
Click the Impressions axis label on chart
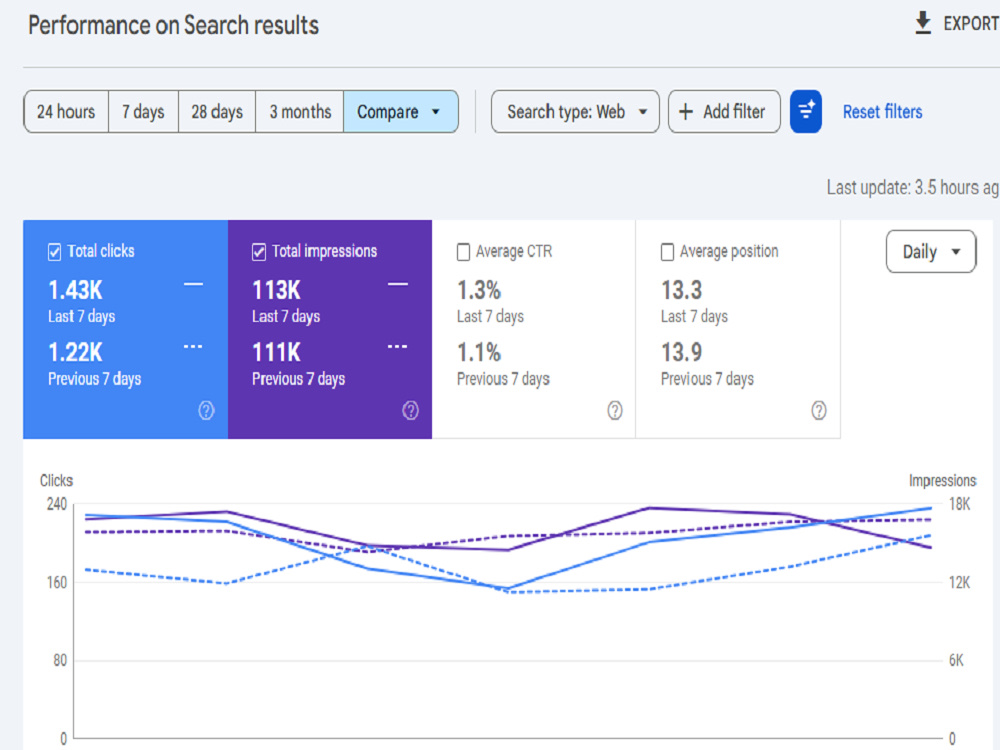(942, 480)
